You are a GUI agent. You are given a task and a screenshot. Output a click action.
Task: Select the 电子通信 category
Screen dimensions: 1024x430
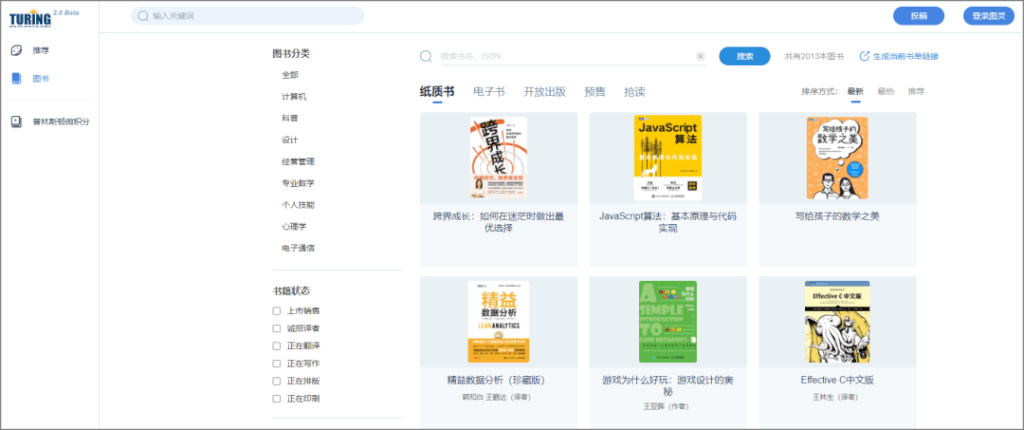coord(298,248)
